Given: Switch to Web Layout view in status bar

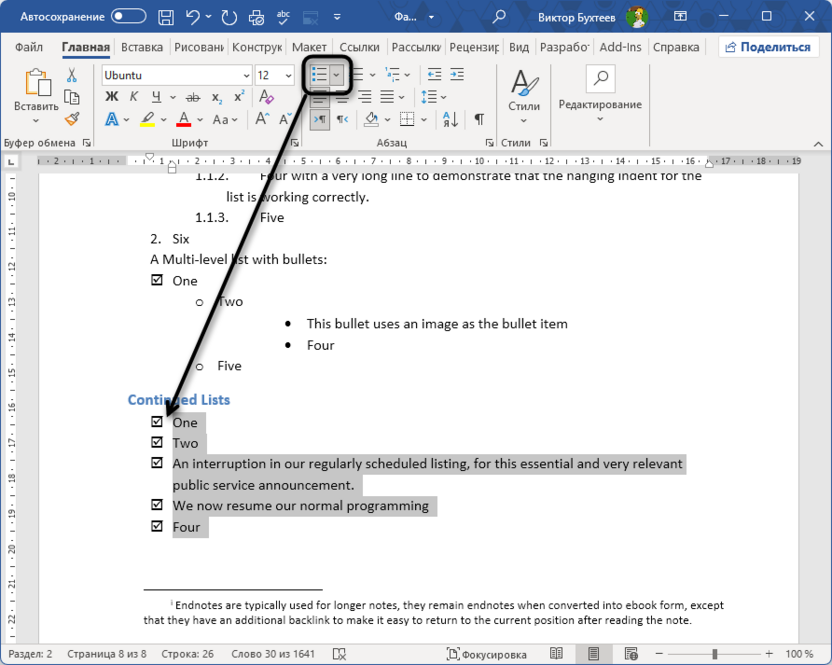Looking at the screenshot, I should (631, 654).
